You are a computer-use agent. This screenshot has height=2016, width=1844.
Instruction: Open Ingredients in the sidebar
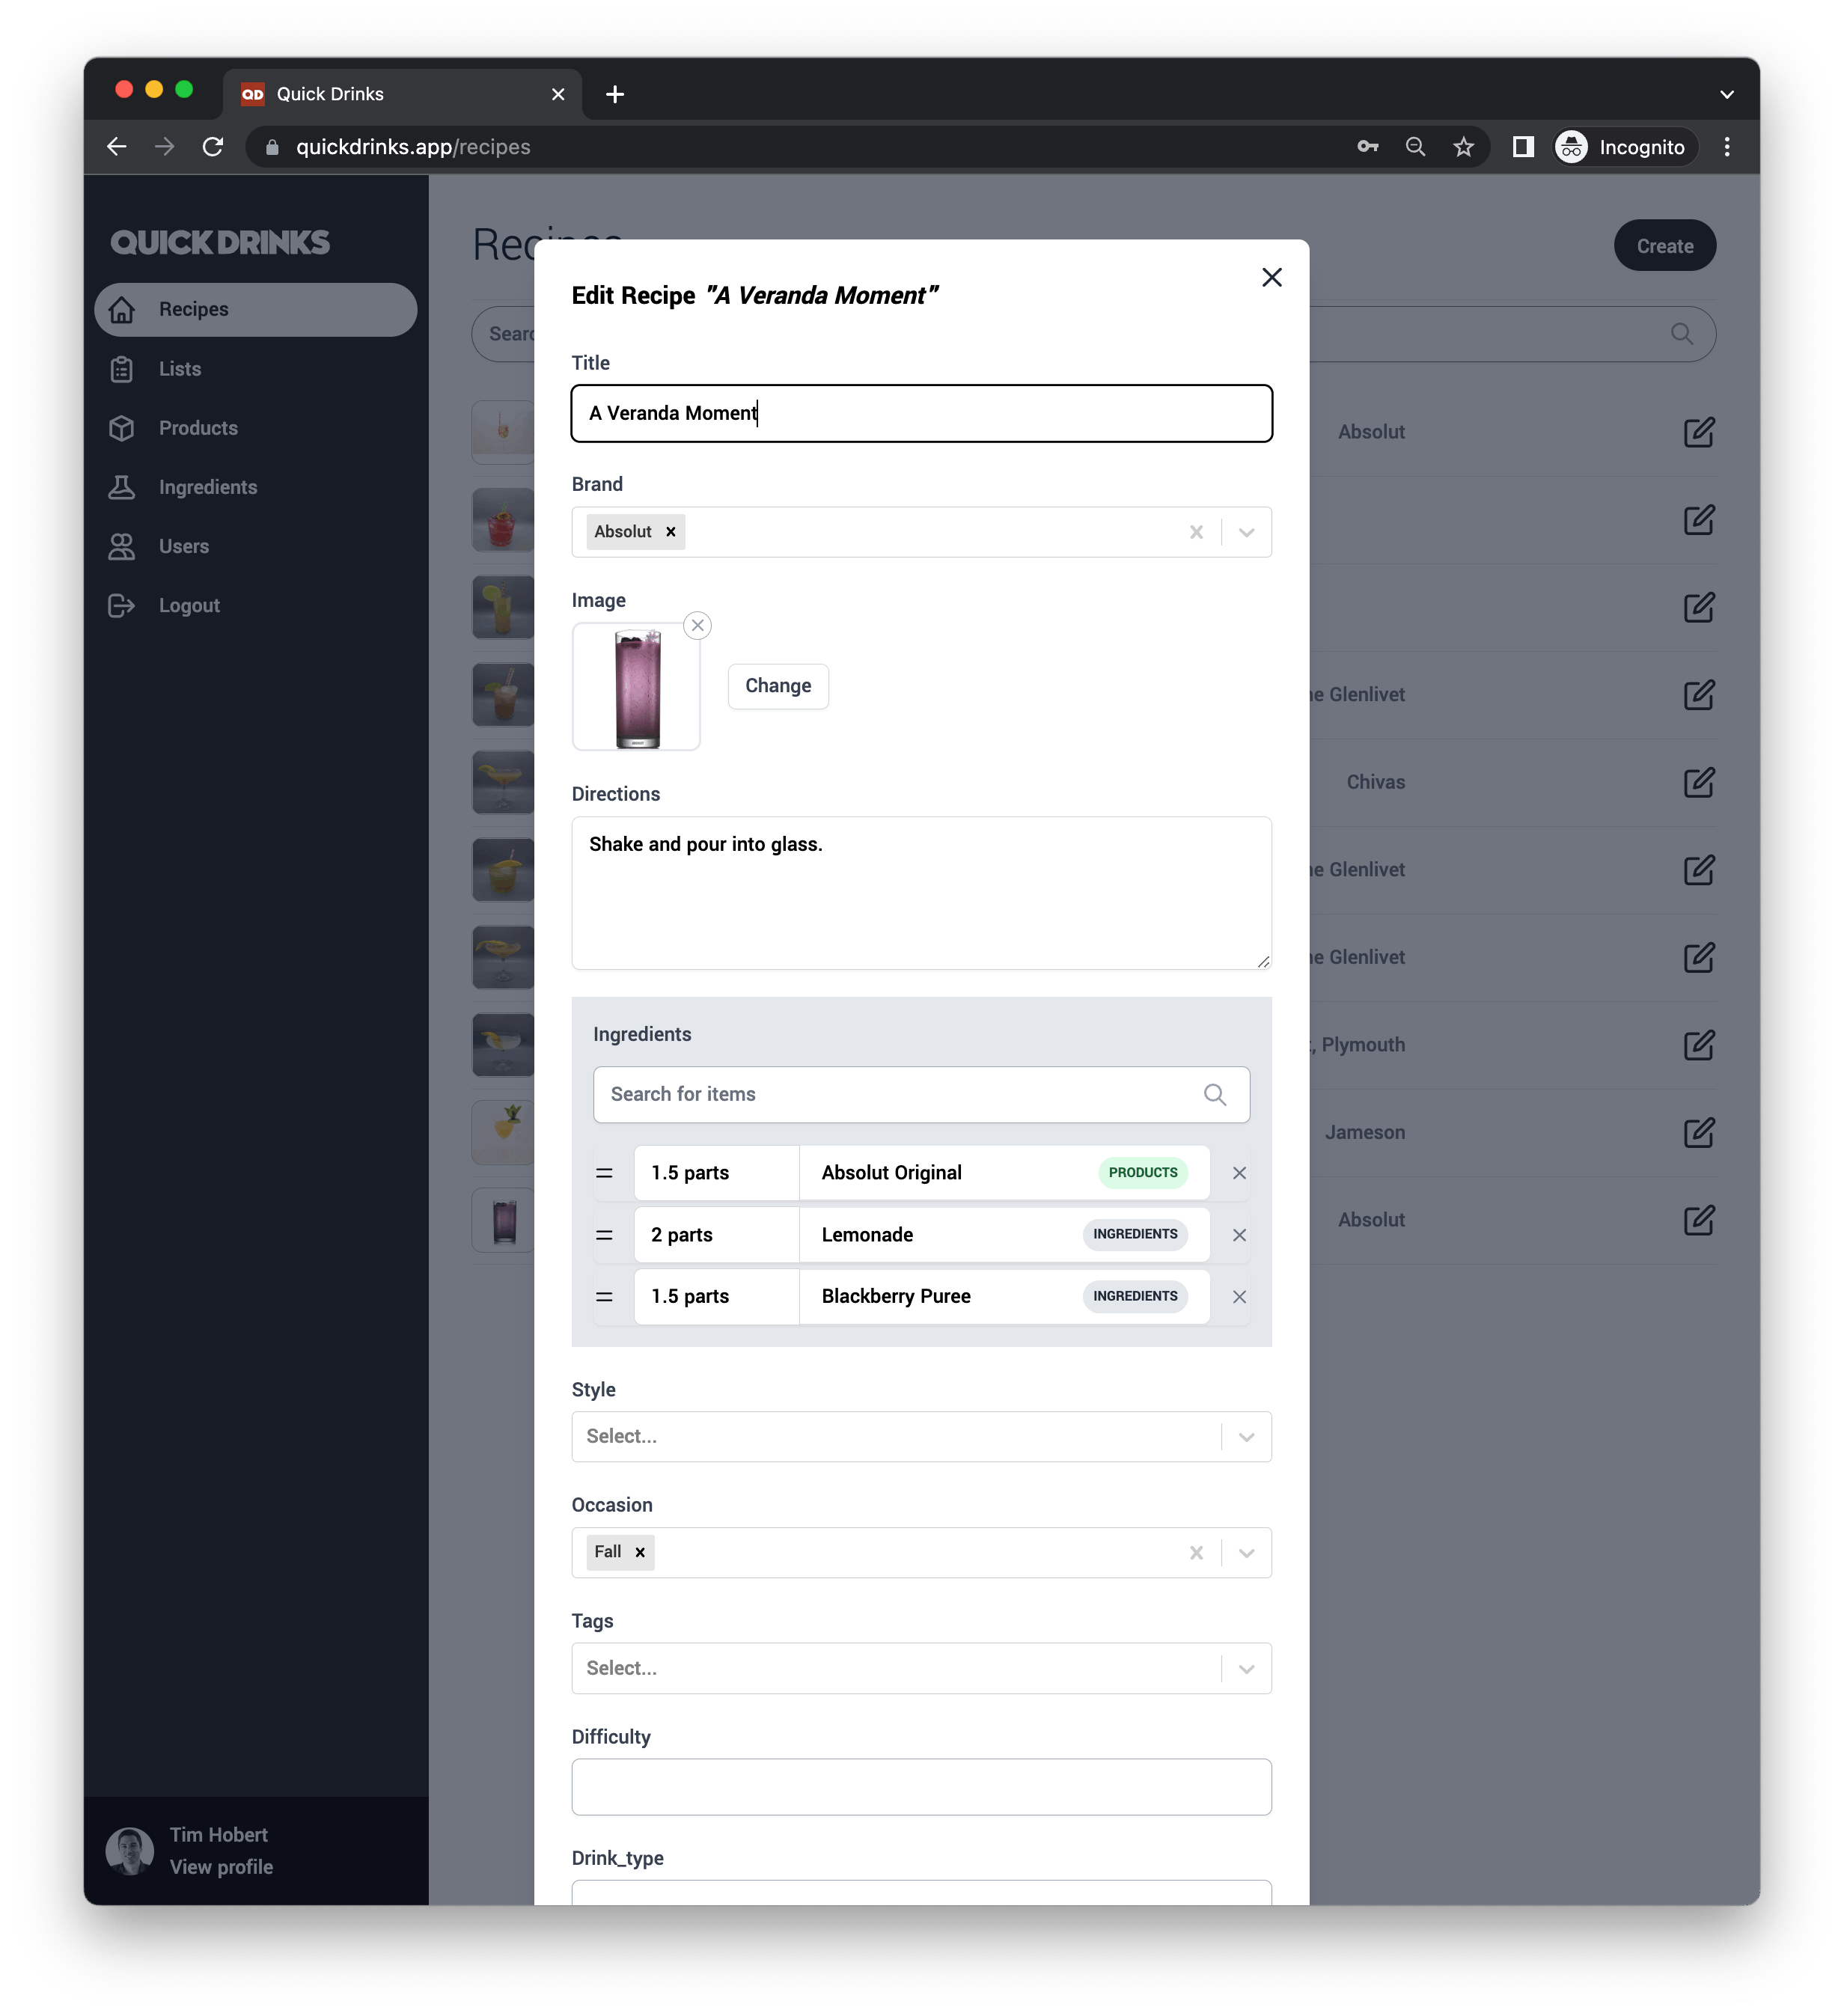(x=256, y=487)
